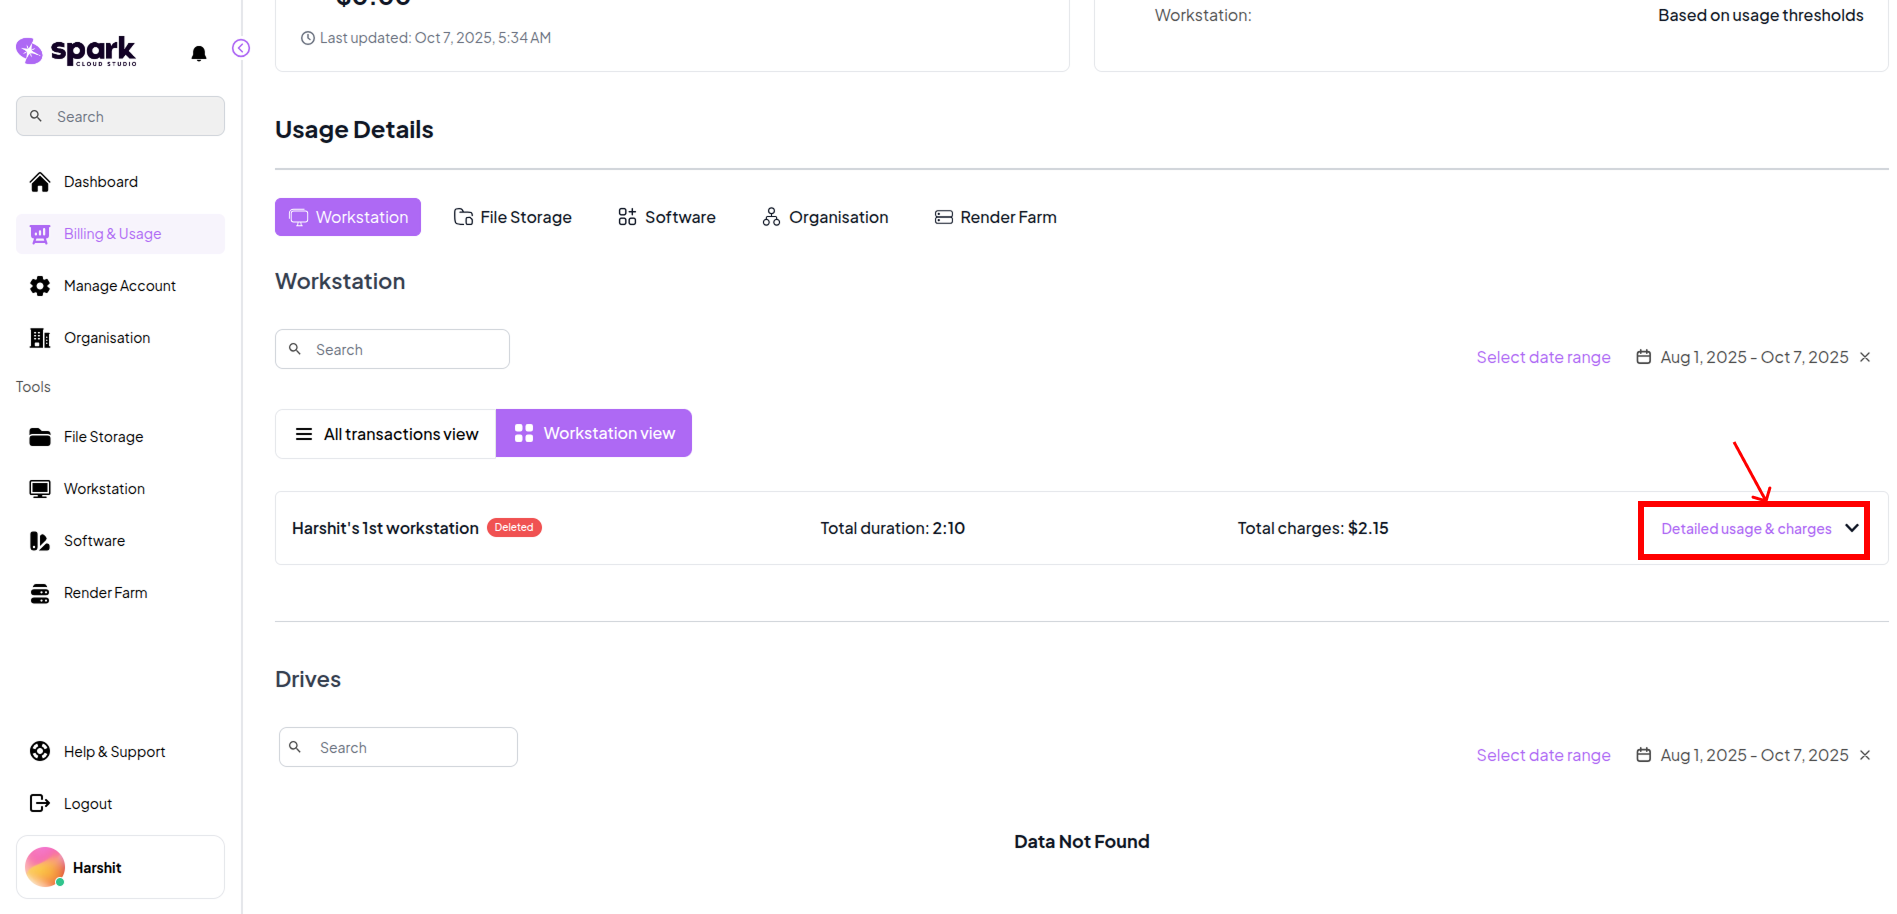Open File Storage folder icon in Tools
This screenshot has height=914, width=1897.
tap(40, 437)
